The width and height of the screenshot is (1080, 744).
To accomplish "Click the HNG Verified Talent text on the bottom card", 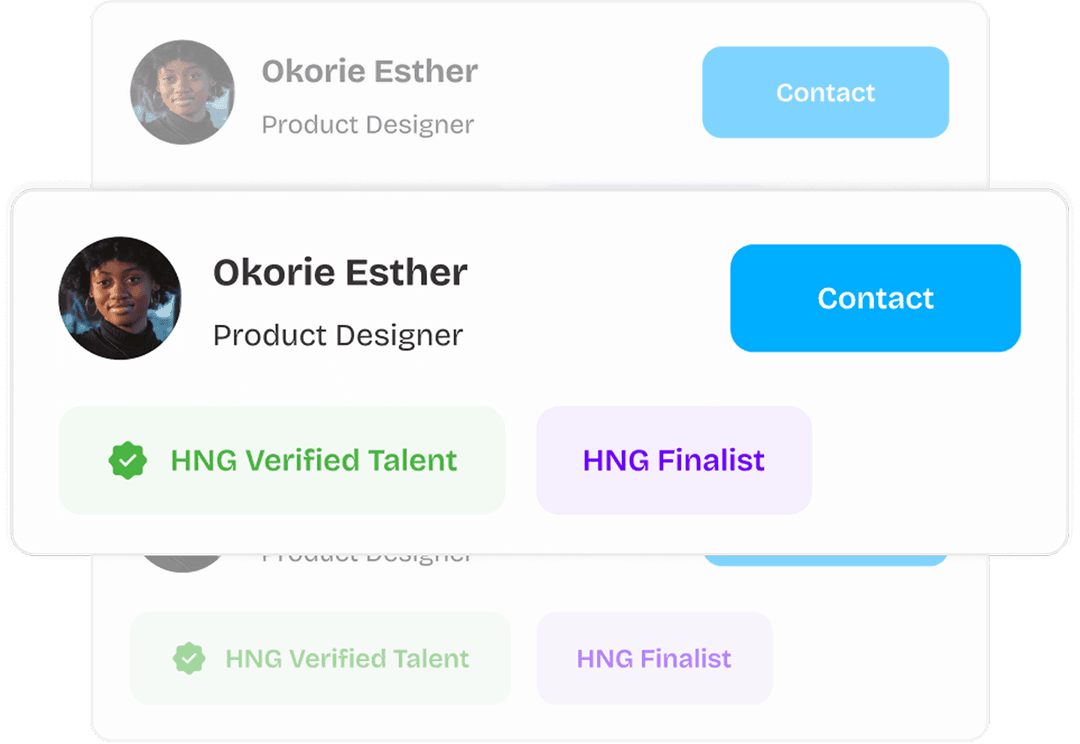I will tap(347, 659).
